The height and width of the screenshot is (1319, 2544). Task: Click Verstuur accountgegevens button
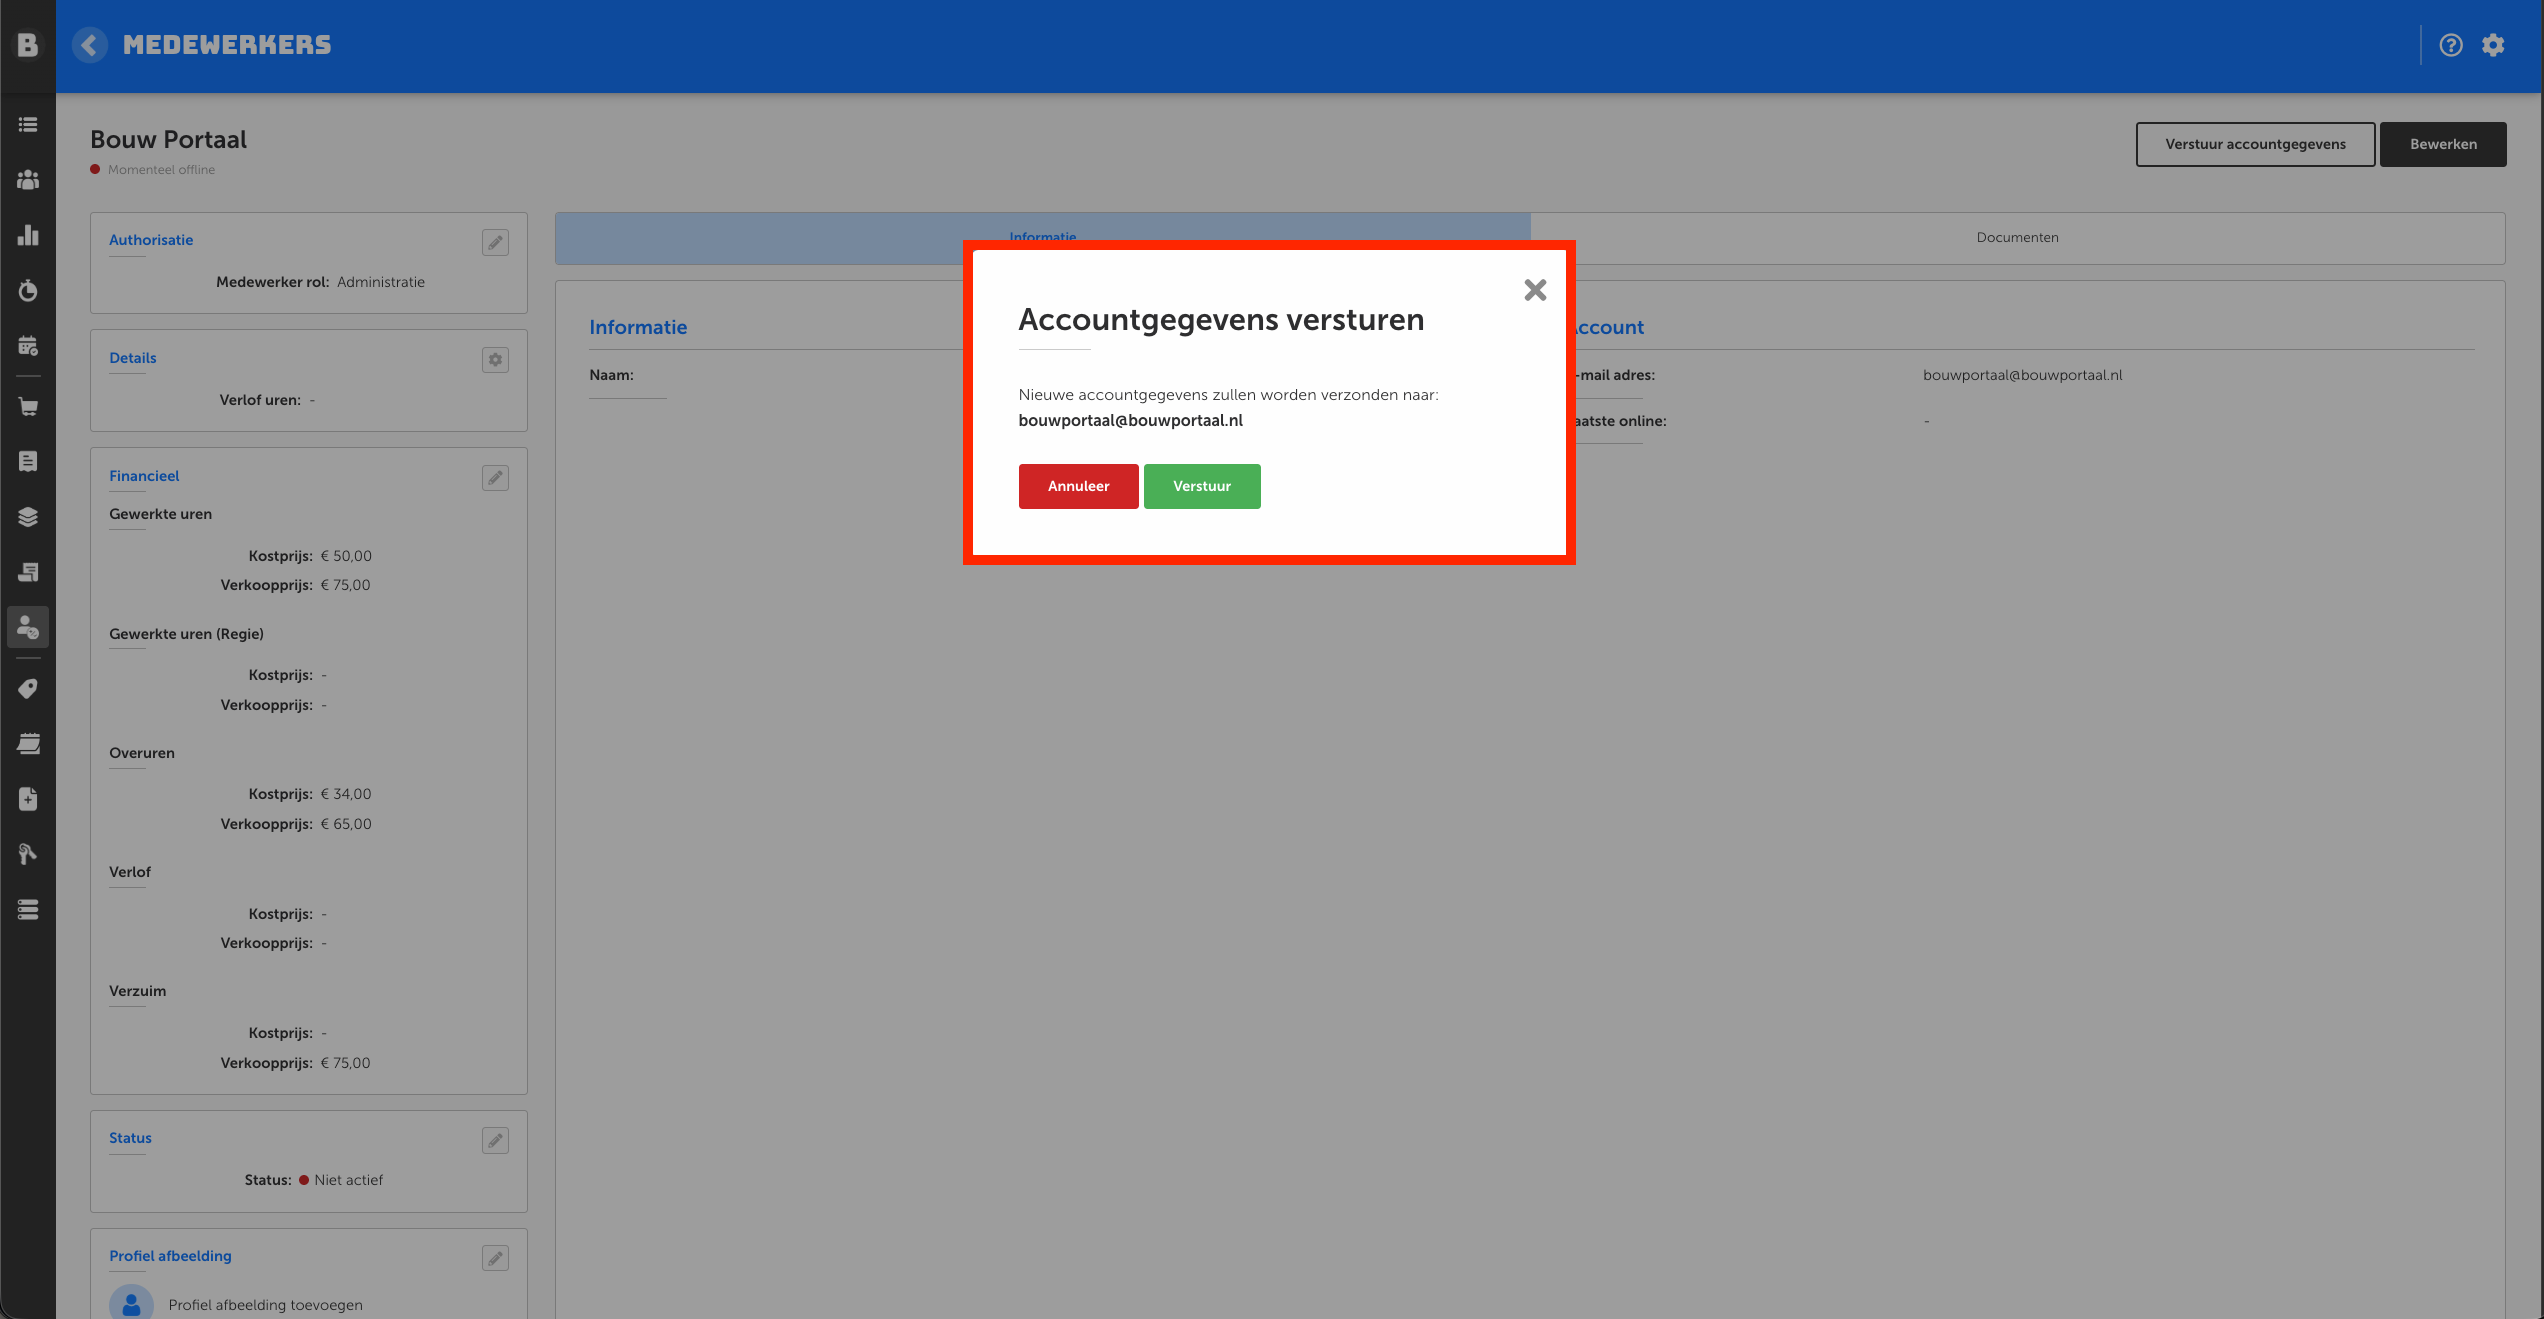point(2255,144)
